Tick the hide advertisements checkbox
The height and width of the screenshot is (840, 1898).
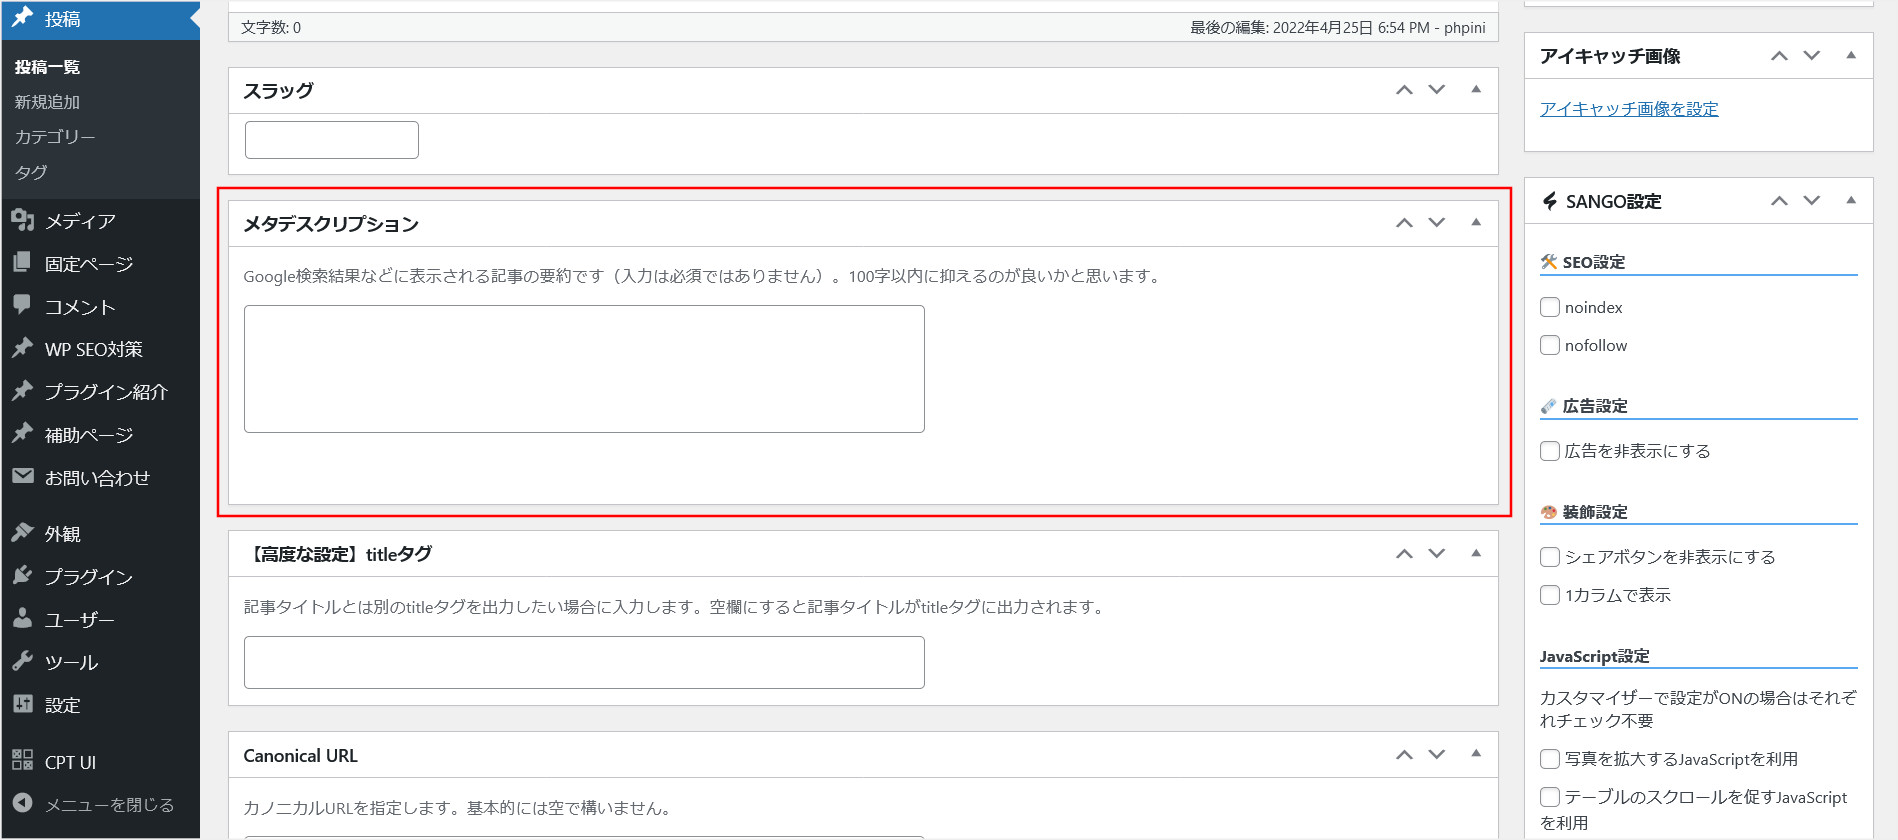pos(1550,451)
